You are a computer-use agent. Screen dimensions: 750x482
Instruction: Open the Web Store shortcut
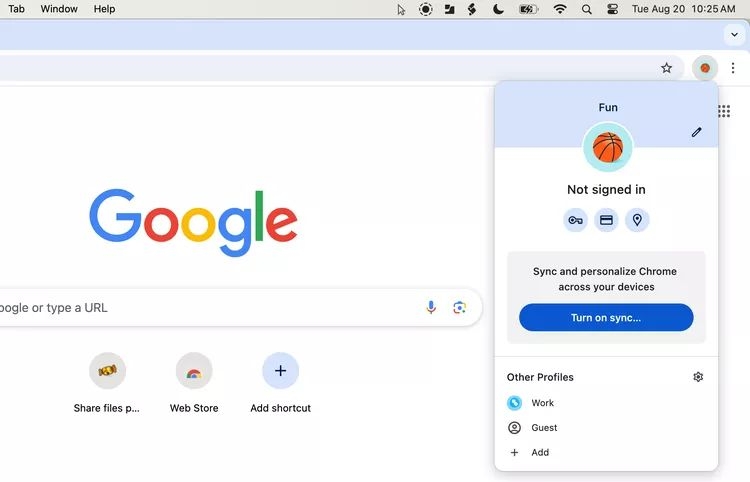pos(194,372)
